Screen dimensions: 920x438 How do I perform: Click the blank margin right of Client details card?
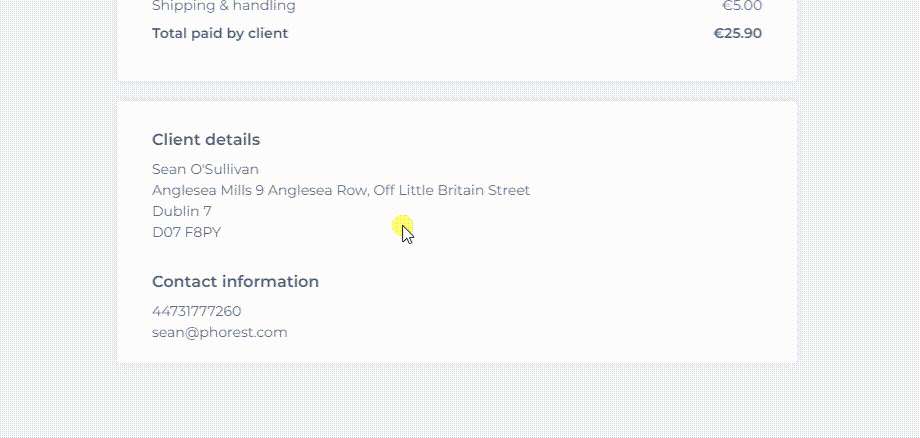point(859,232)
